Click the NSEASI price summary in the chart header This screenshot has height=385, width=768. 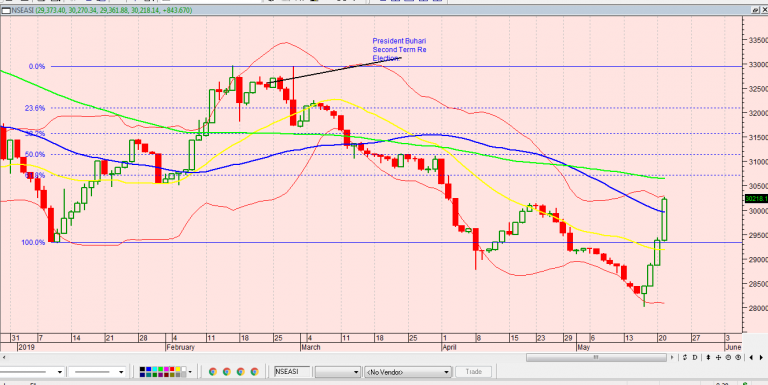pos(101,10)
